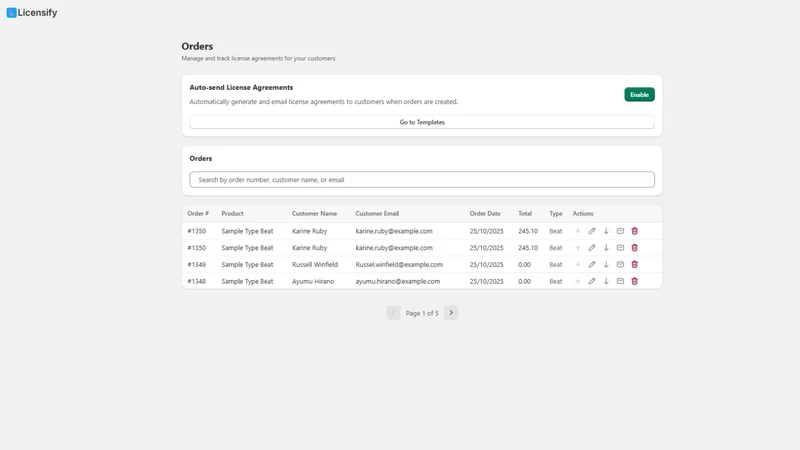Viewport: 800px width, 450px height.
Task: Click the Order Date column header
Action: coord(485,214)
